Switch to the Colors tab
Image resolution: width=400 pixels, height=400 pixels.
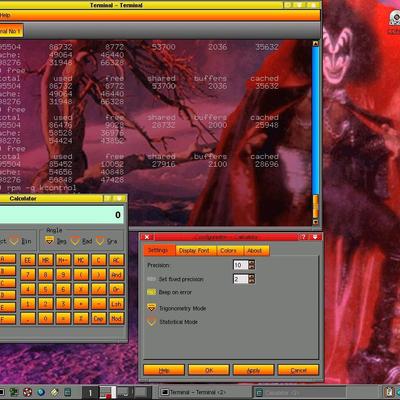coord(230,251)
